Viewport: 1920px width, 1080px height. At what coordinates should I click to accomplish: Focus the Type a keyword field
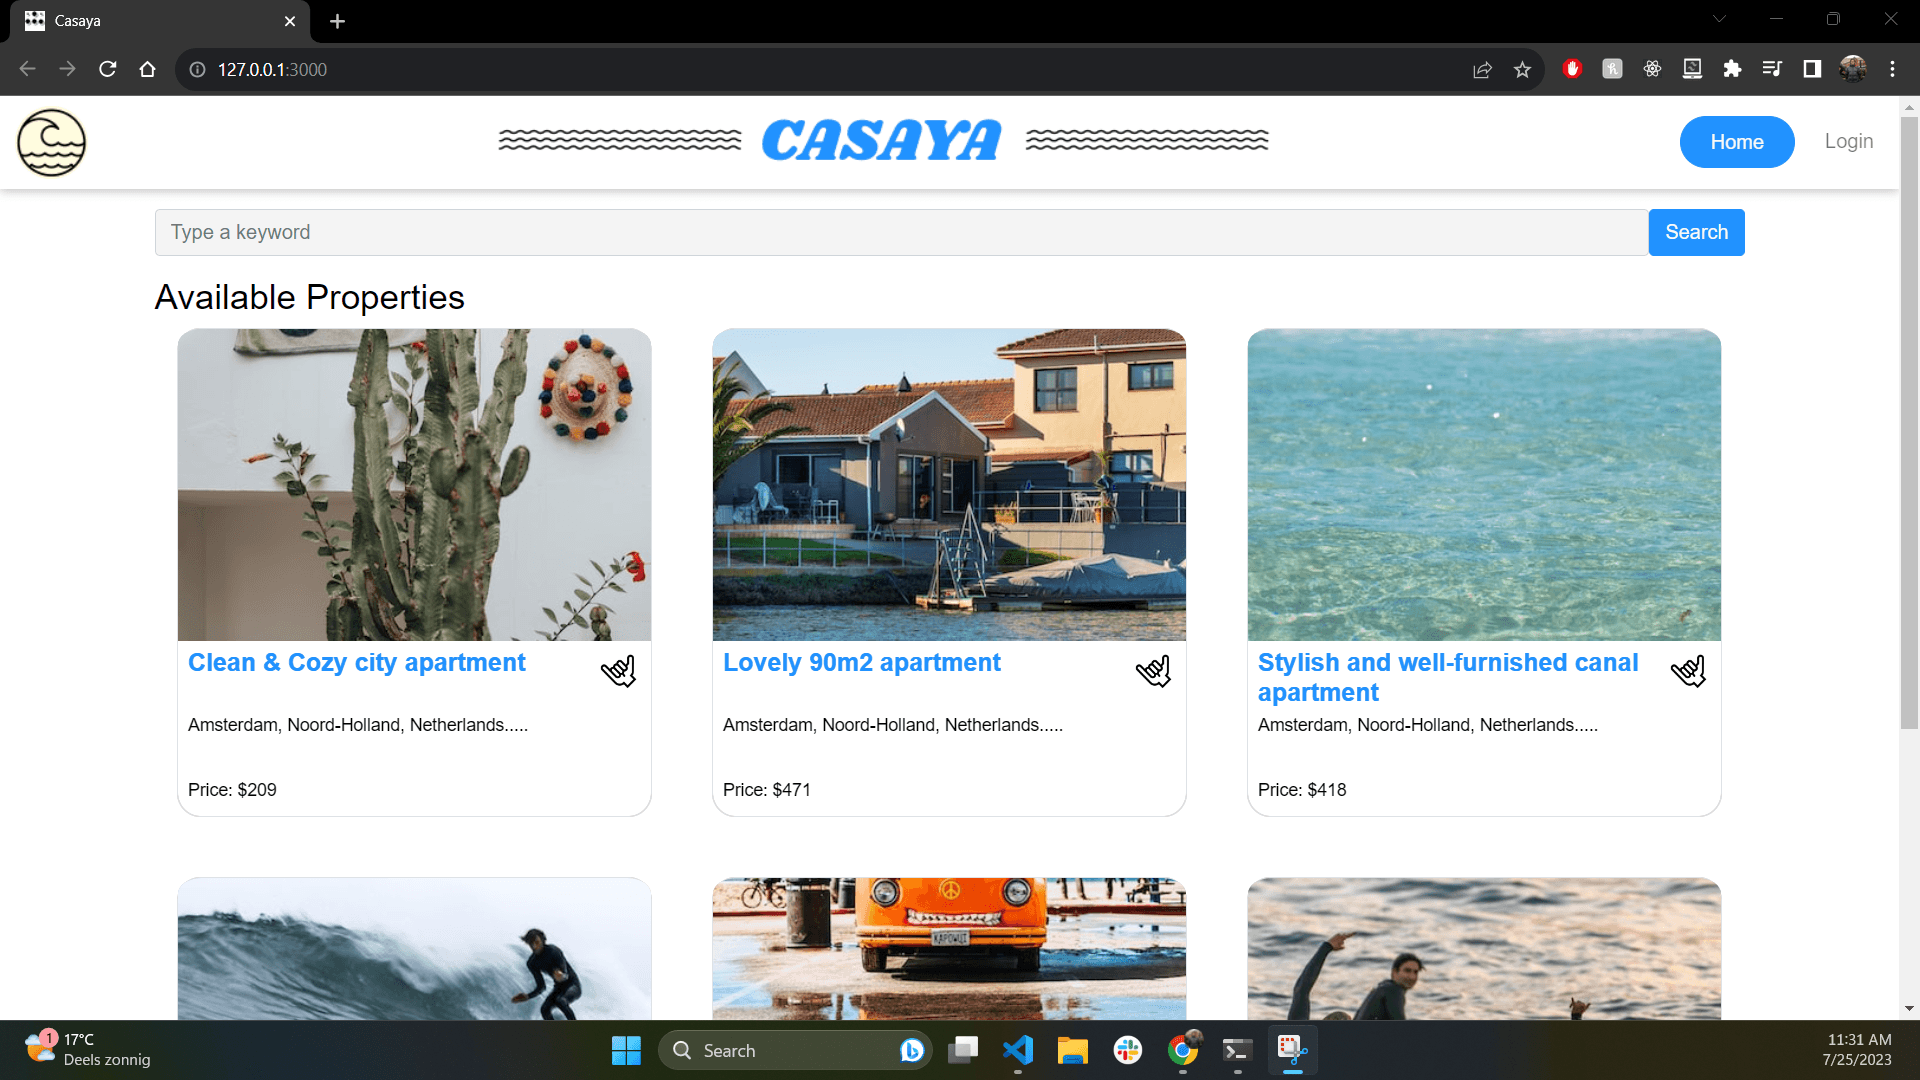[901, 232]
